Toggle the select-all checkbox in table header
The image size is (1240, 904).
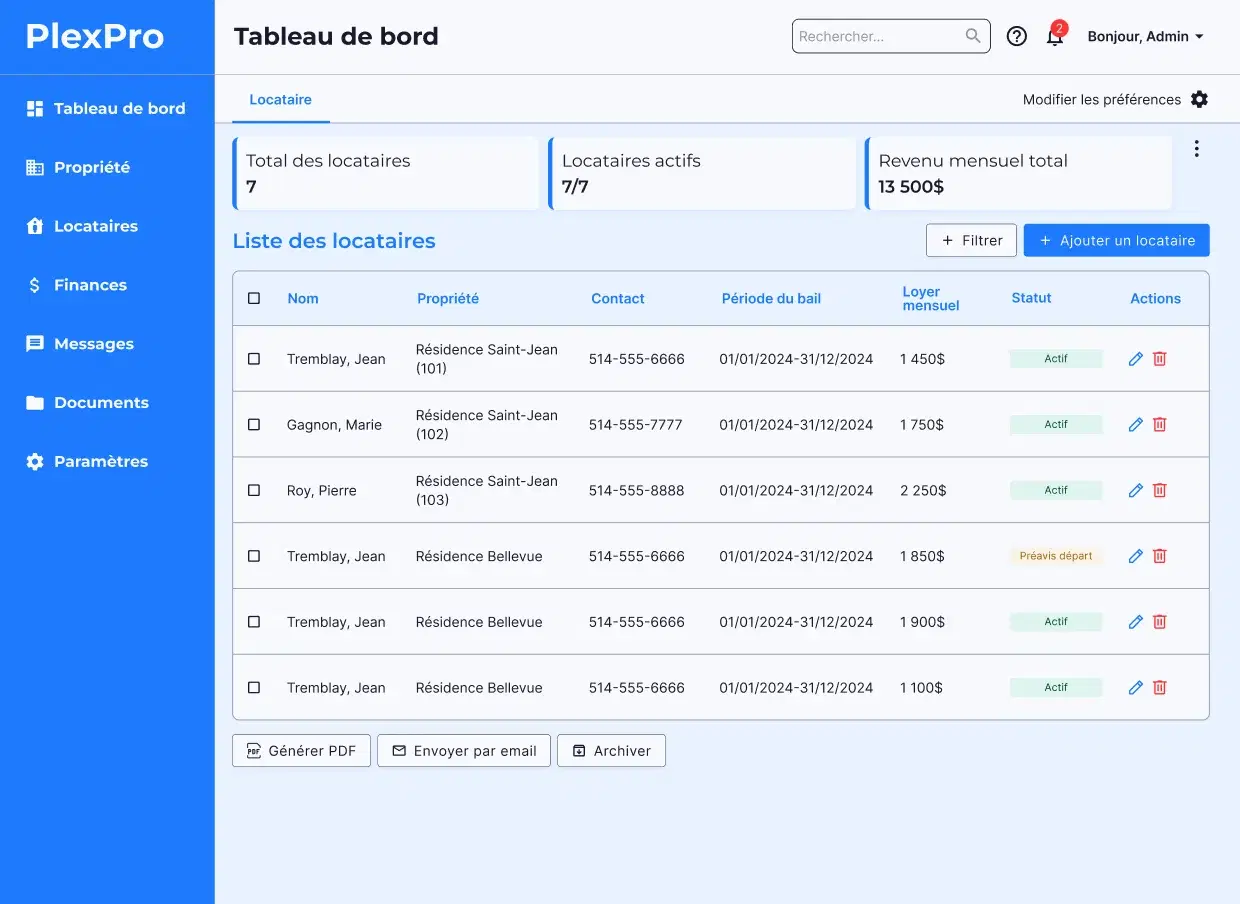click(x=254, y=299)
